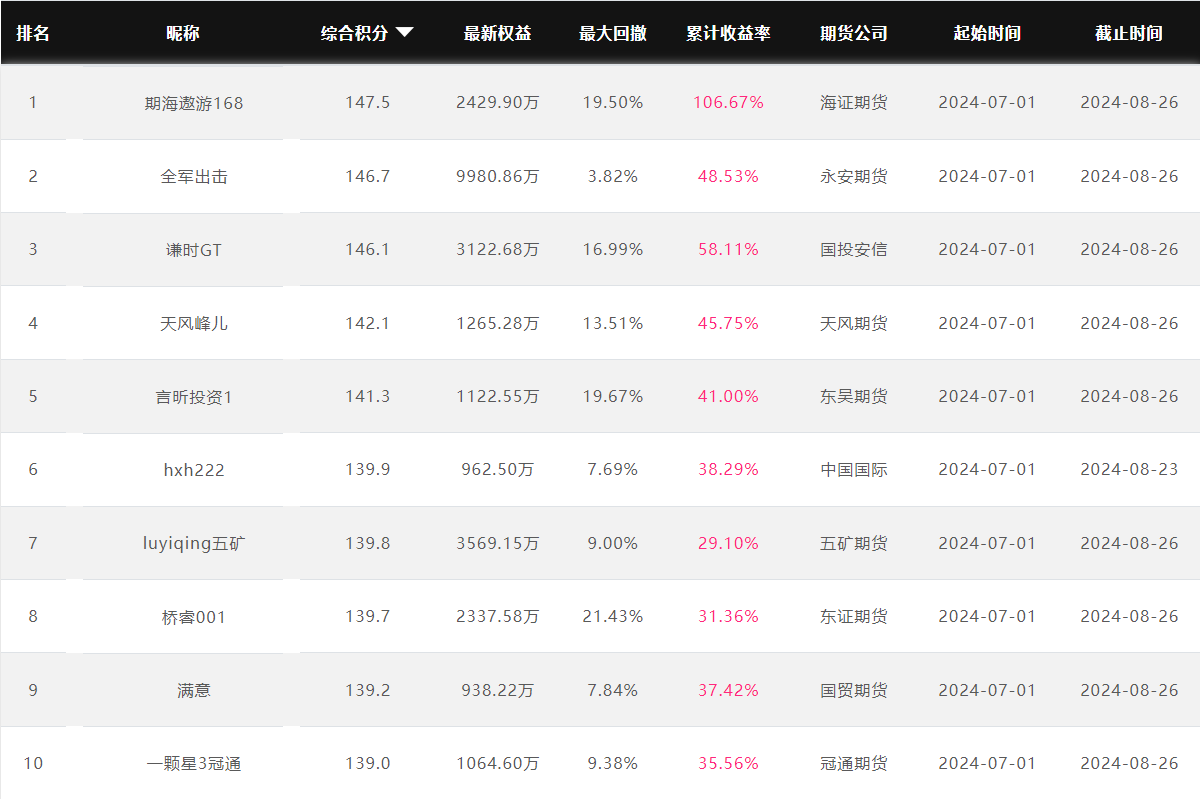Click max drawdown 21.43%
The height and width of the screenshot is (799, 1200).
click(613, 616)
